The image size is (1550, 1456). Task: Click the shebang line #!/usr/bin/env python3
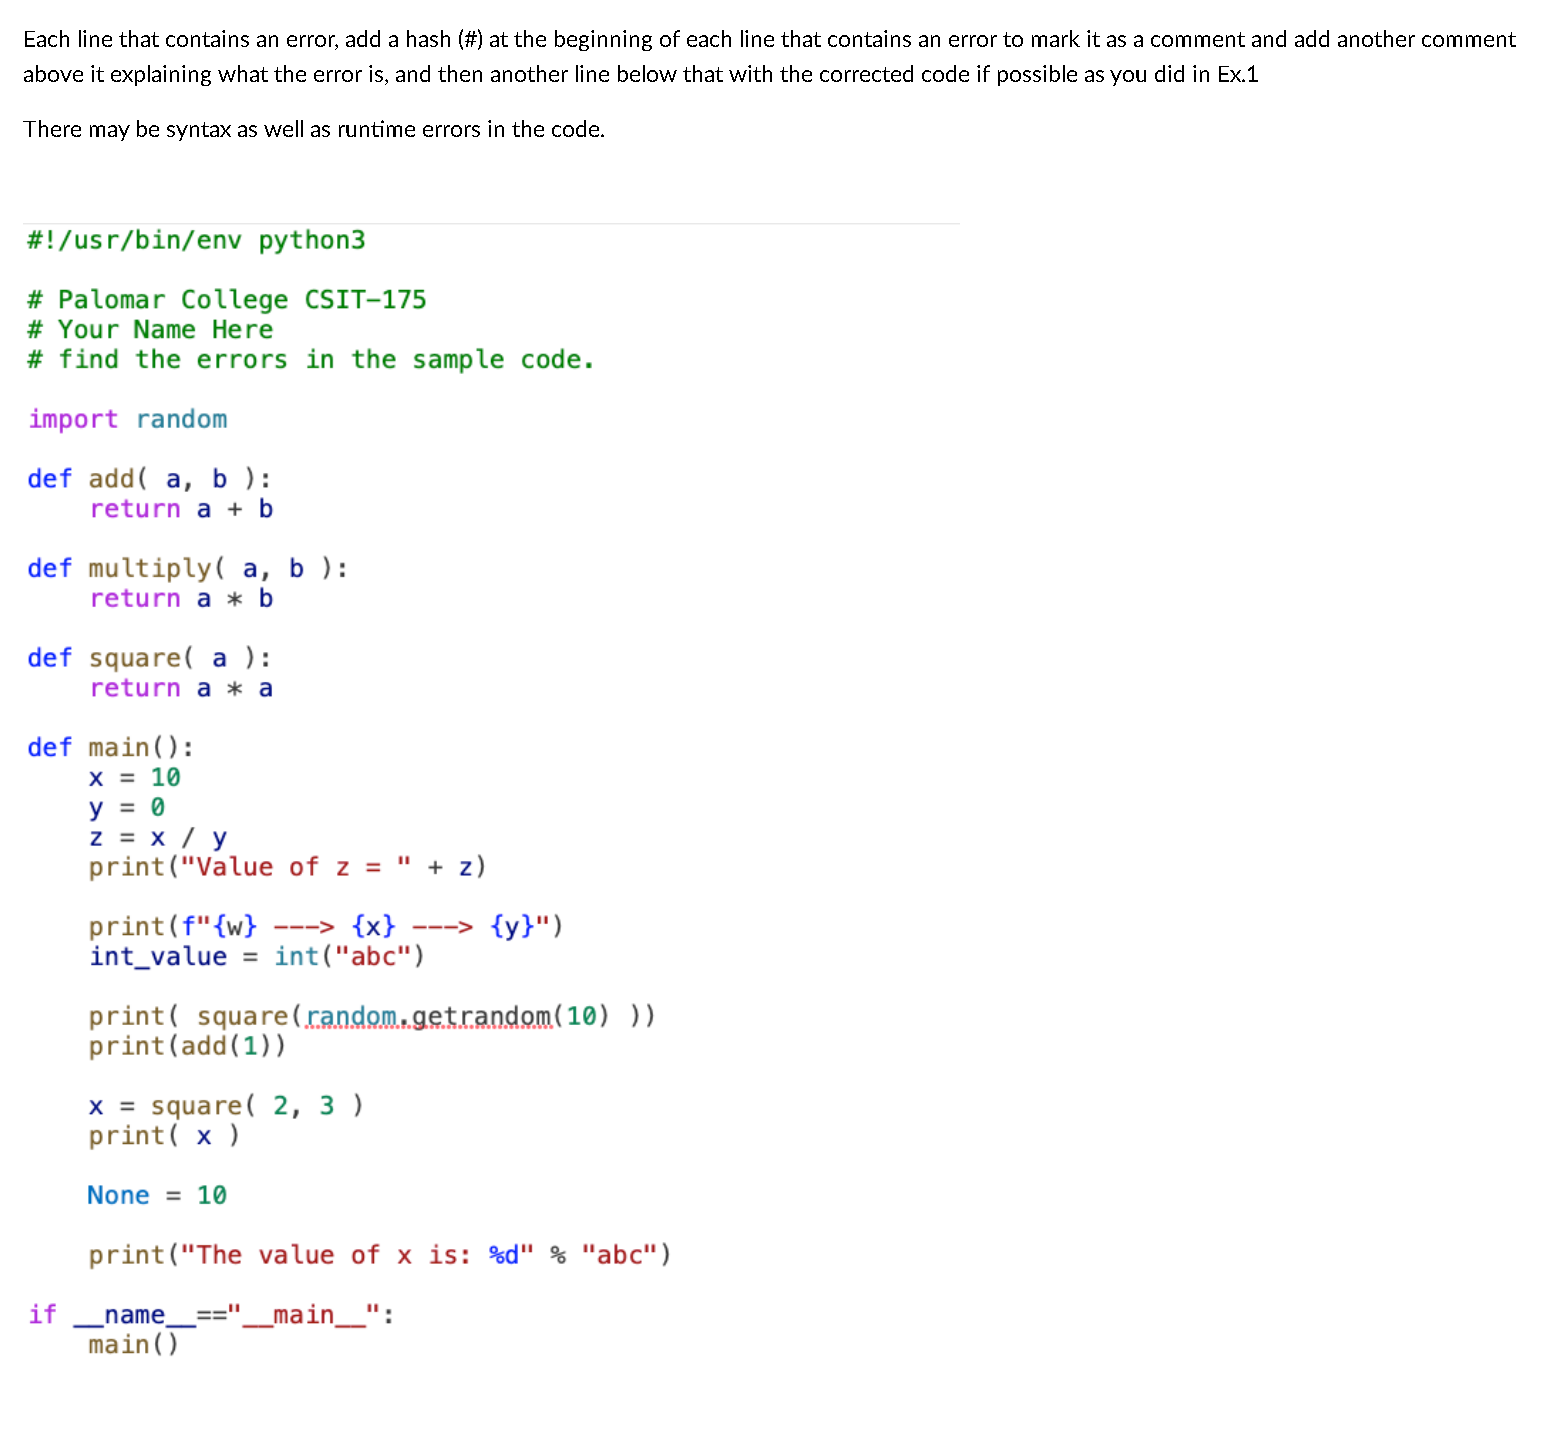pos(196,239)
